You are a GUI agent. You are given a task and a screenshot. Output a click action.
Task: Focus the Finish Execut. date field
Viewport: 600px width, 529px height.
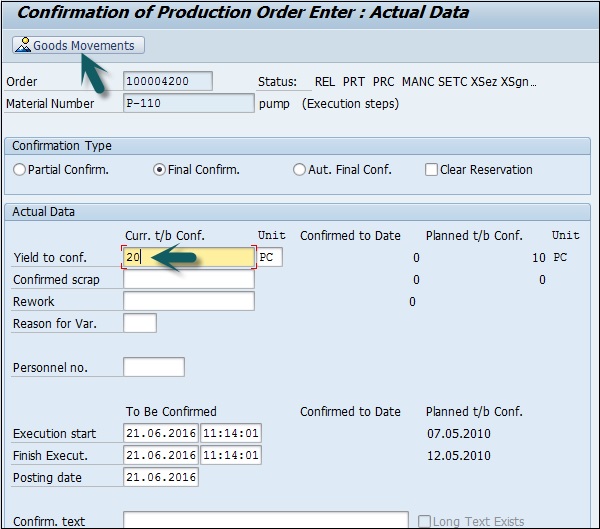coord(160,456)
